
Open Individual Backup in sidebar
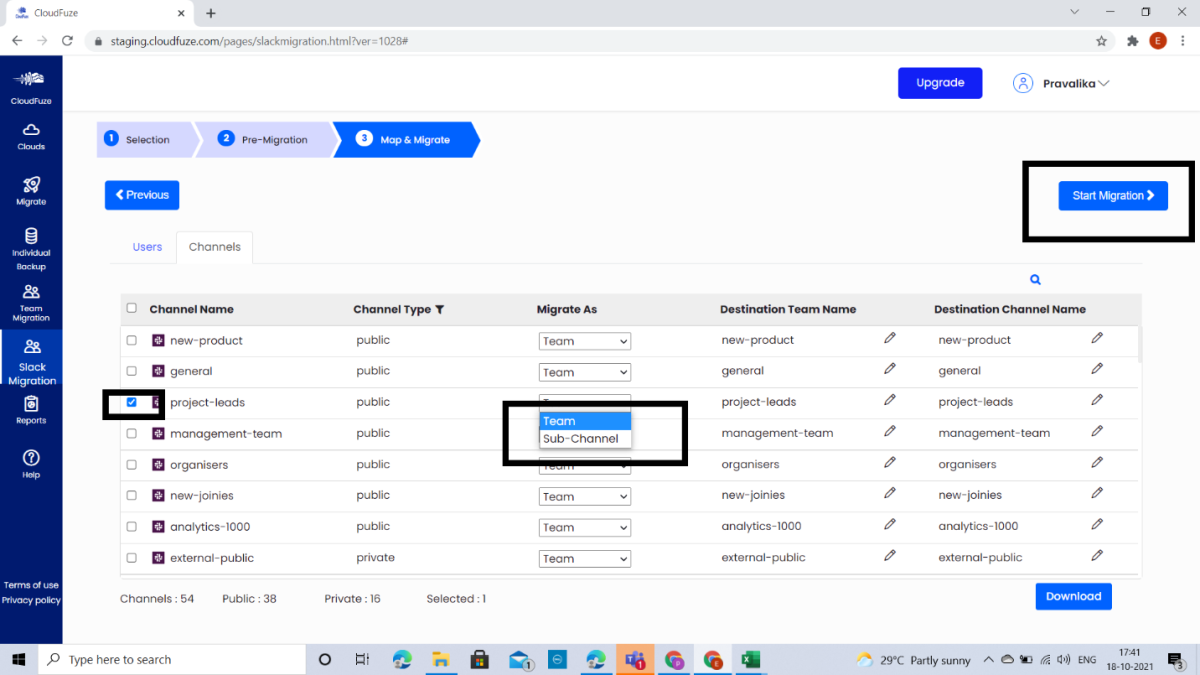tap(31, 249)
